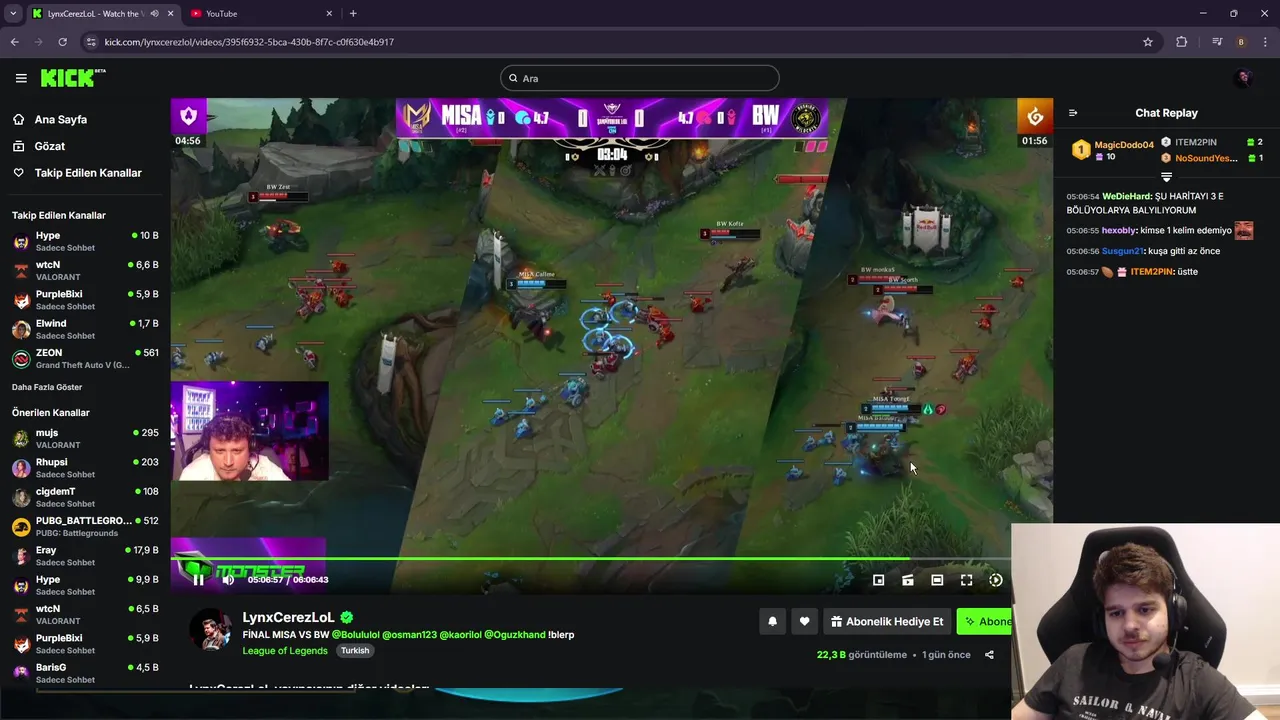Open Chrome media controls icon
Viewport: 1280px width, 720px height.
(1217, 42)
